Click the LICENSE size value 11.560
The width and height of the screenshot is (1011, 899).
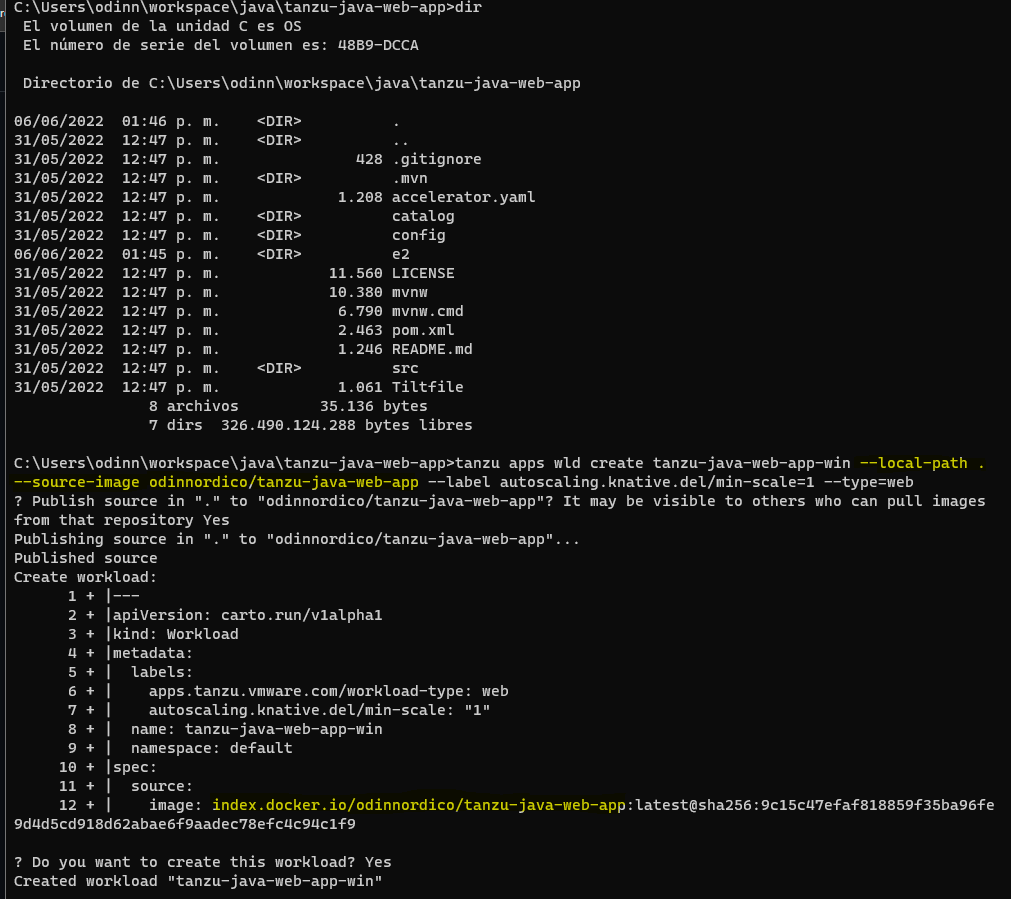[355, 273]
